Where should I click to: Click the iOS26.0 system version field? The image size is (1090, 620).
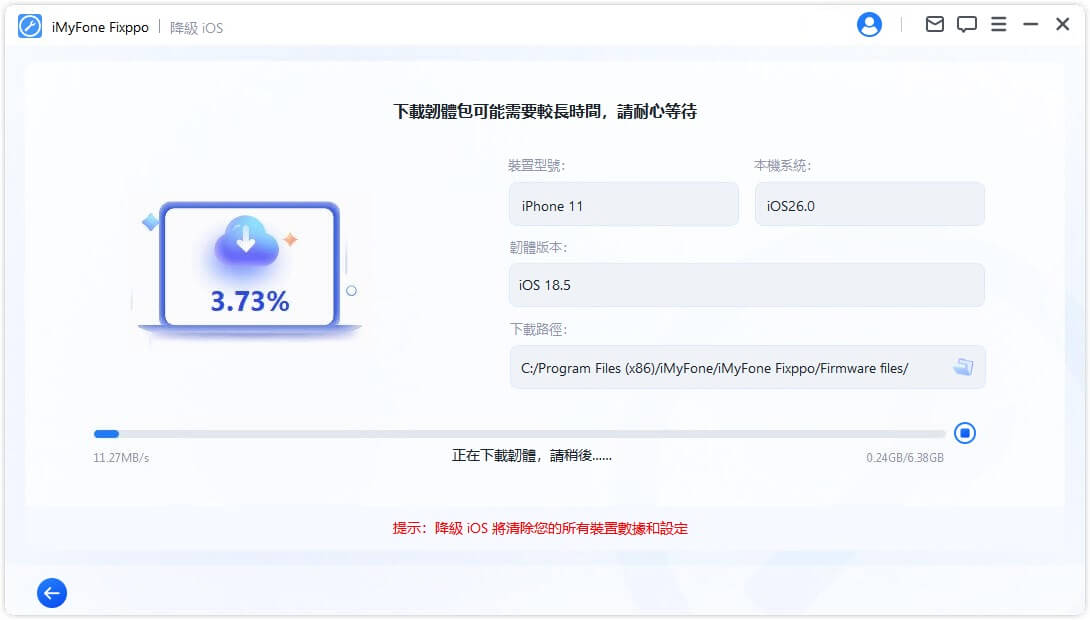point(869,204)
